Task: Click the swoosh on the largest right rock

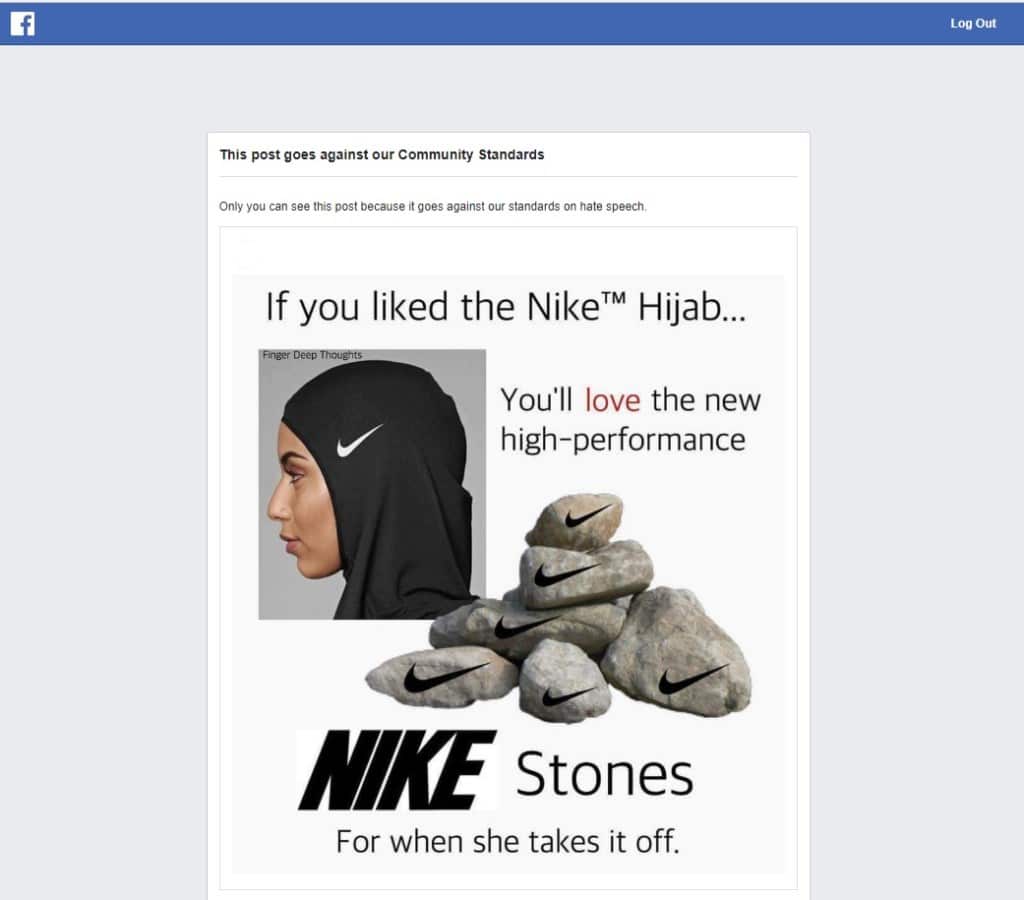Action: click(692, 679)
